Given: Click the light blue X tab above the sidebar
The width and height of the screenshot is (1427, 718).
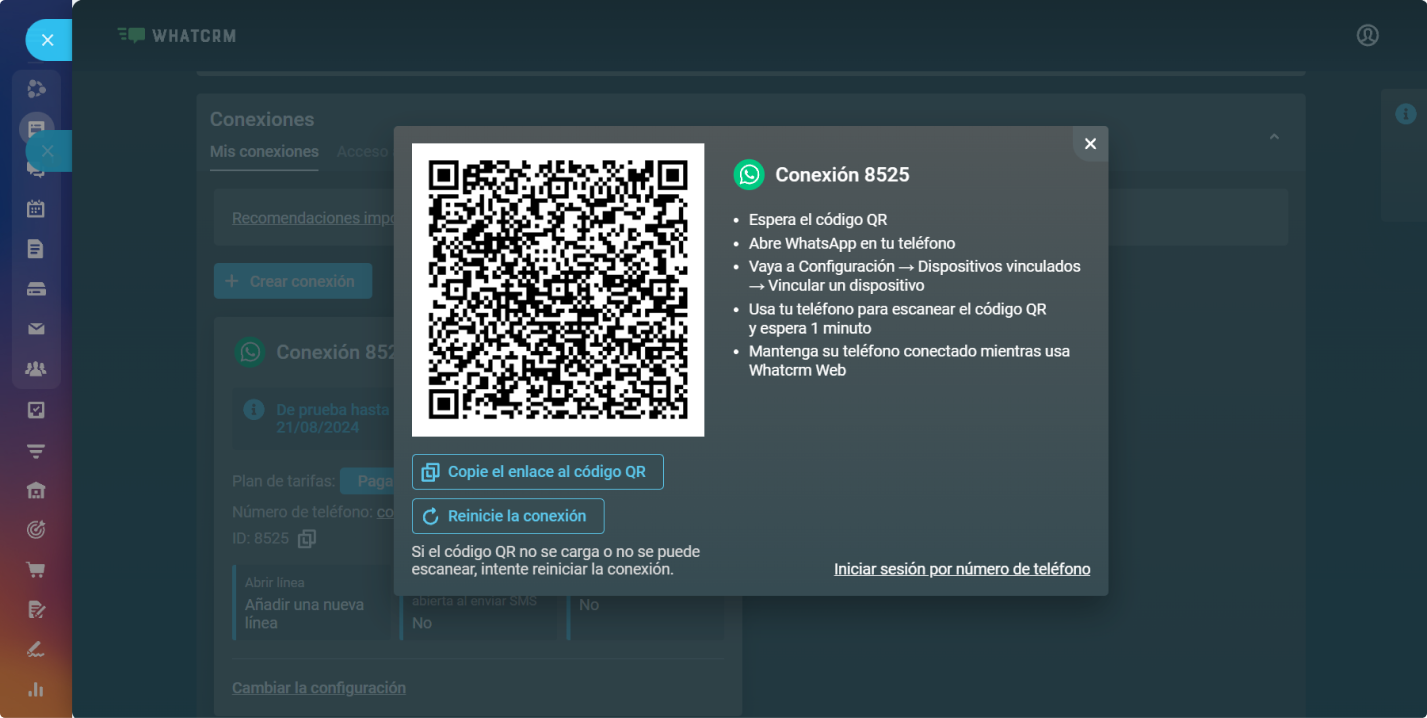Looking at the screenshot, I should pos(47,40).
